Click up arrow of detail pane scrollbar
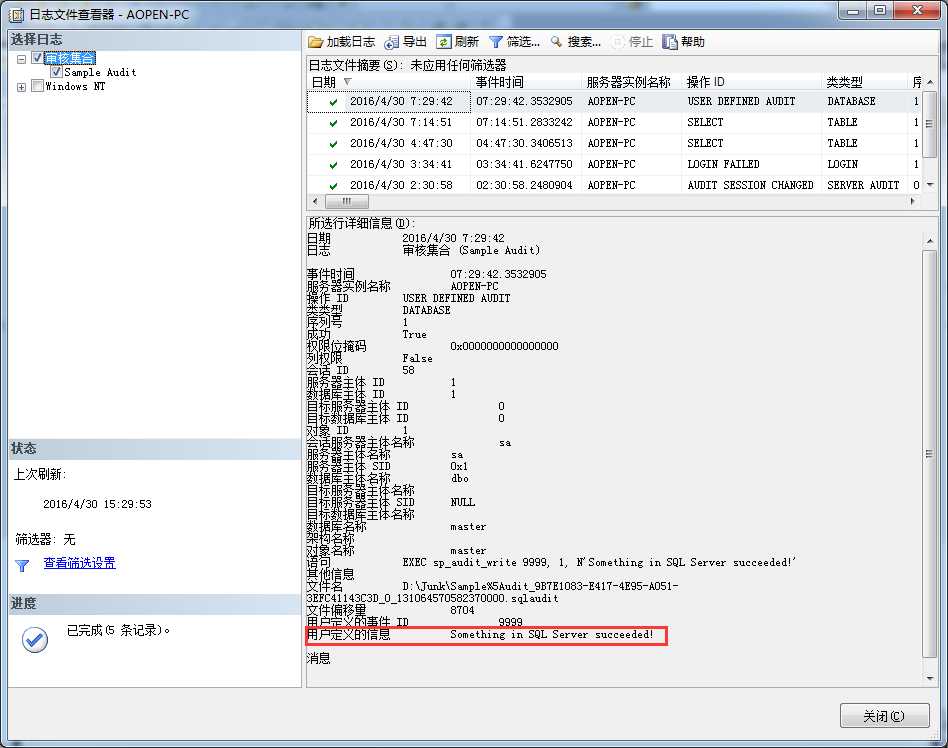The height and width of the screenshot is (748, 948). 929,241
